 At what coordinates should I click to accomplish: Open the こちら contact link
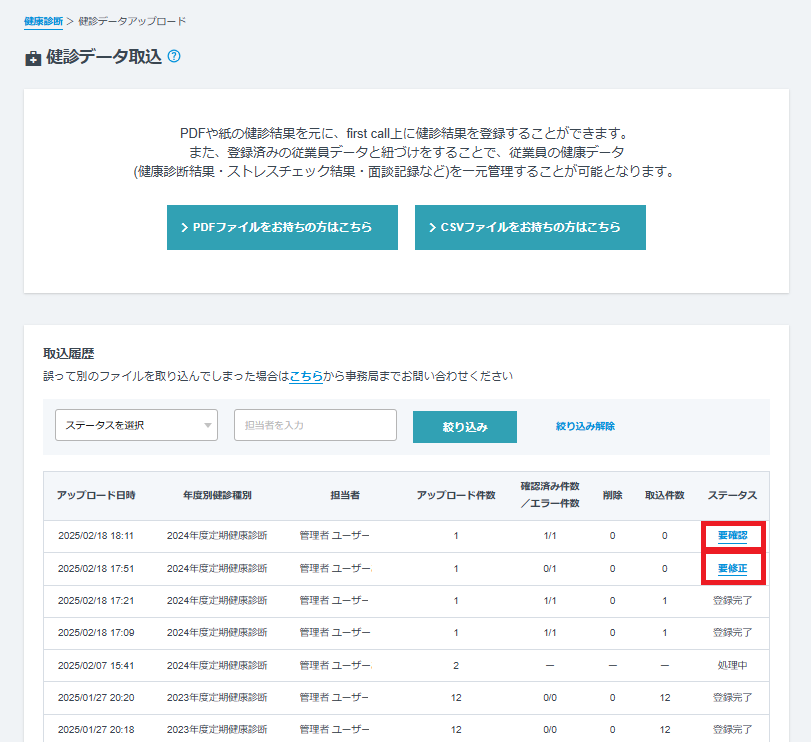click(x=306, y=377)
